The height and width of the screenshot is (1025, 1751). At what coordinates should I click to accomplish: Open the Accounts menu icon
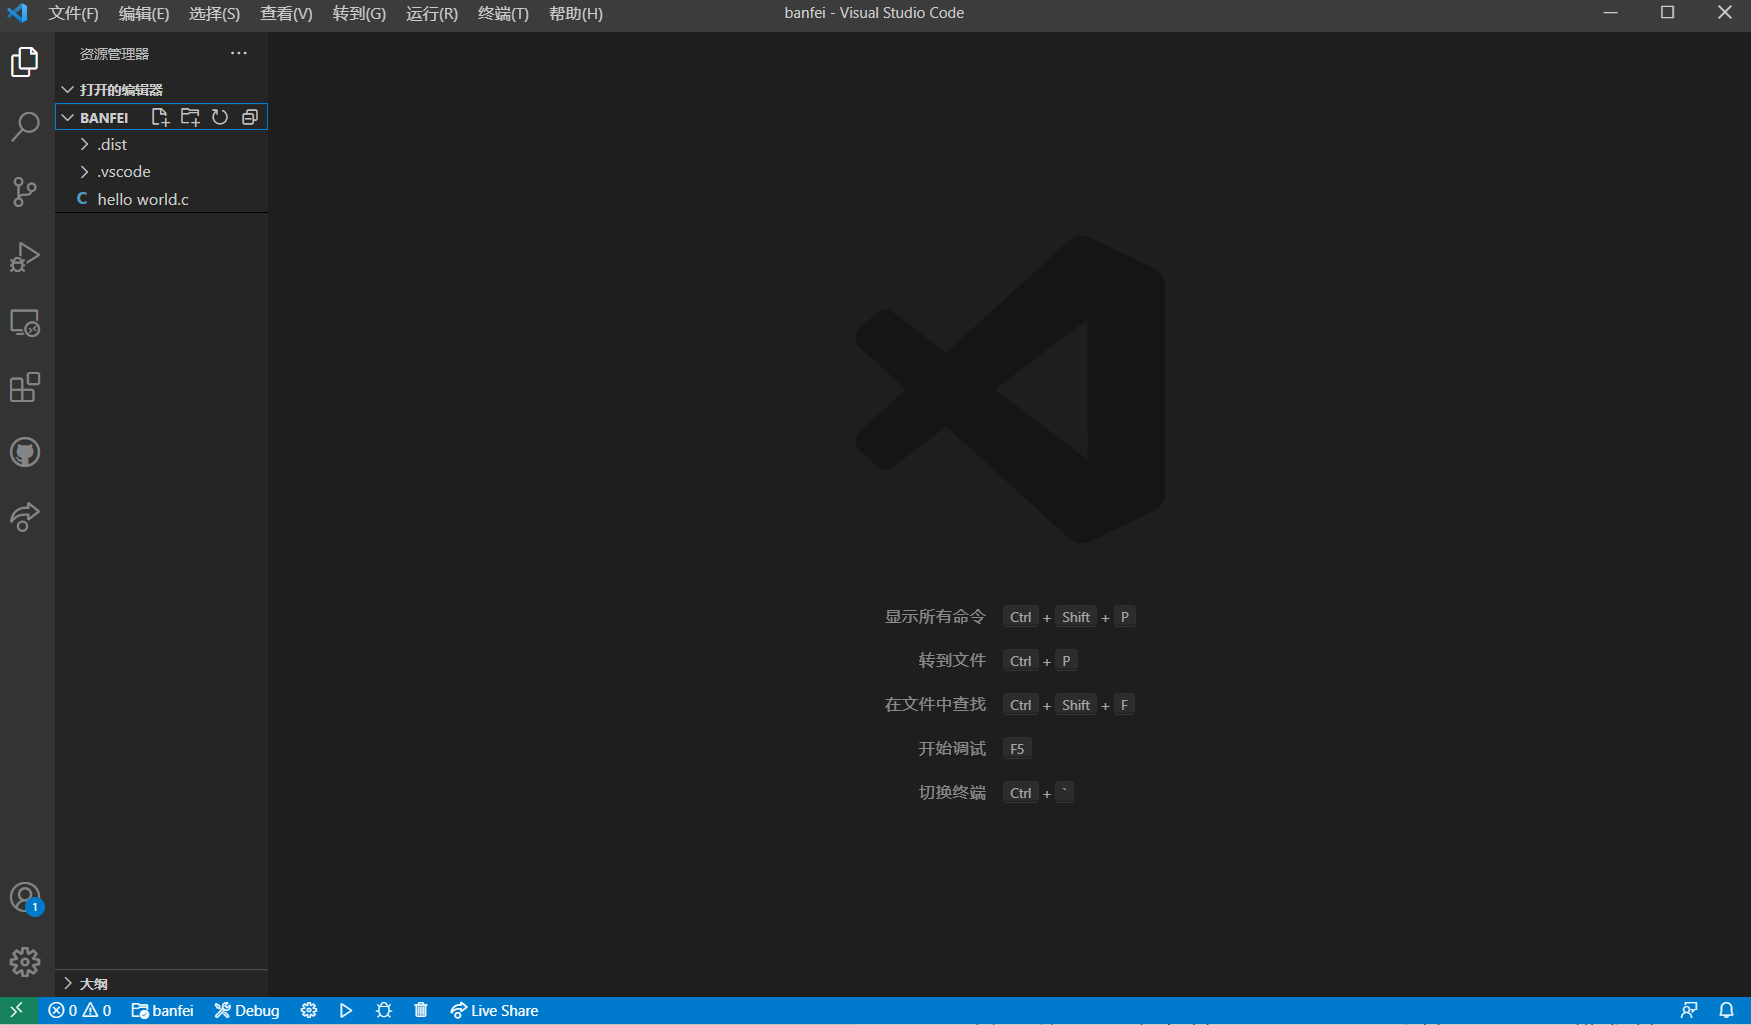(x=25, y=898)
